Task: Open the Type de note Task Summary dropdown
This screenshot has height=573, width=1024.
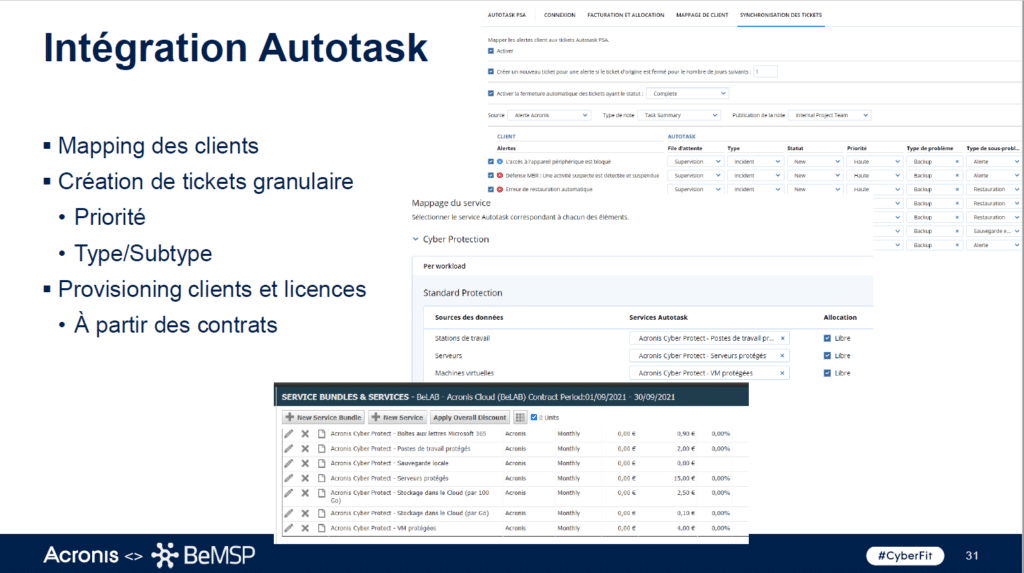Action: click(679, 115)
